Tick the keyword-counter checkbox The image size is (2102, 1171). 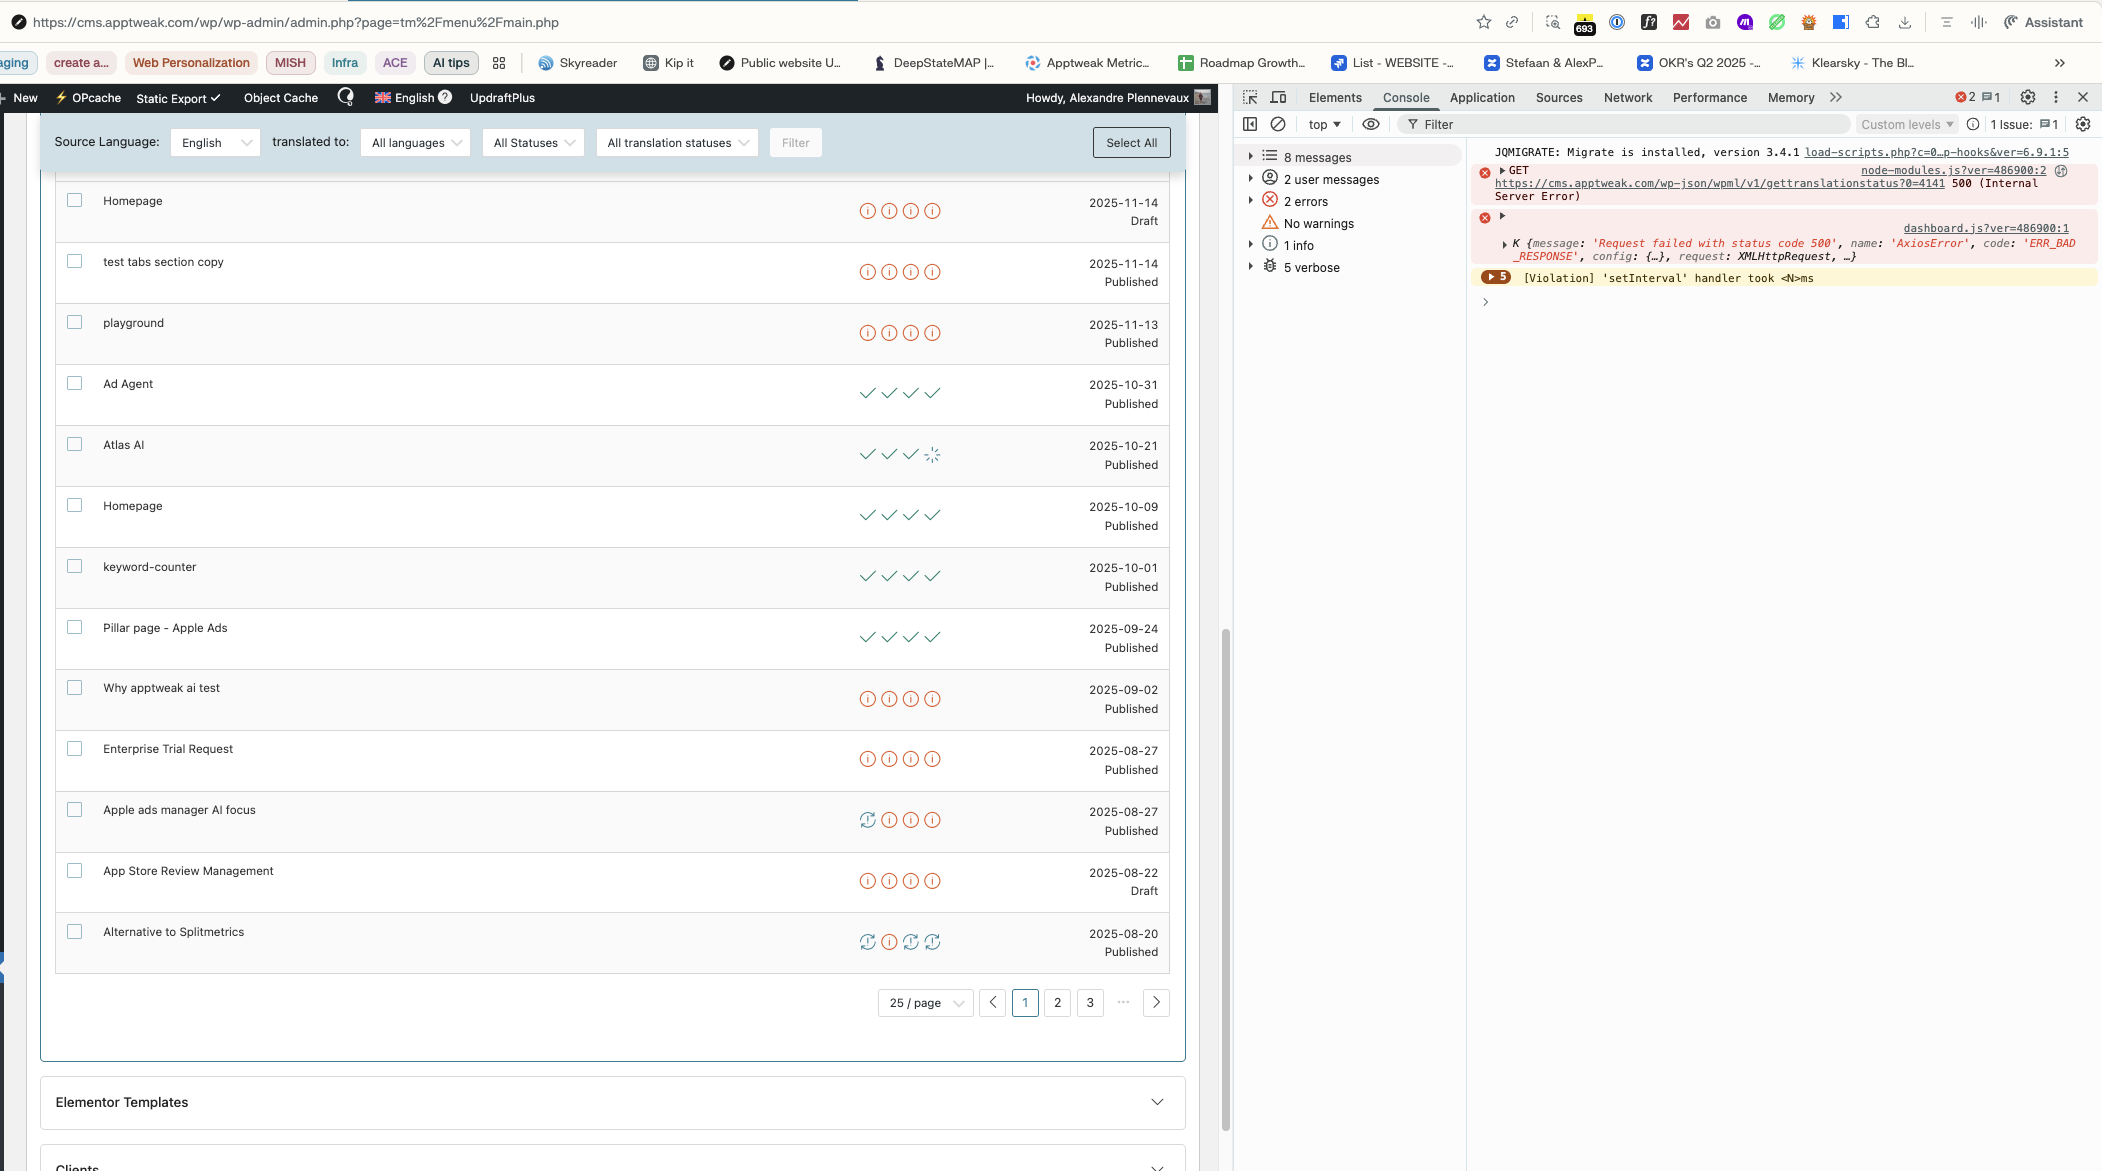pos(75,567)
